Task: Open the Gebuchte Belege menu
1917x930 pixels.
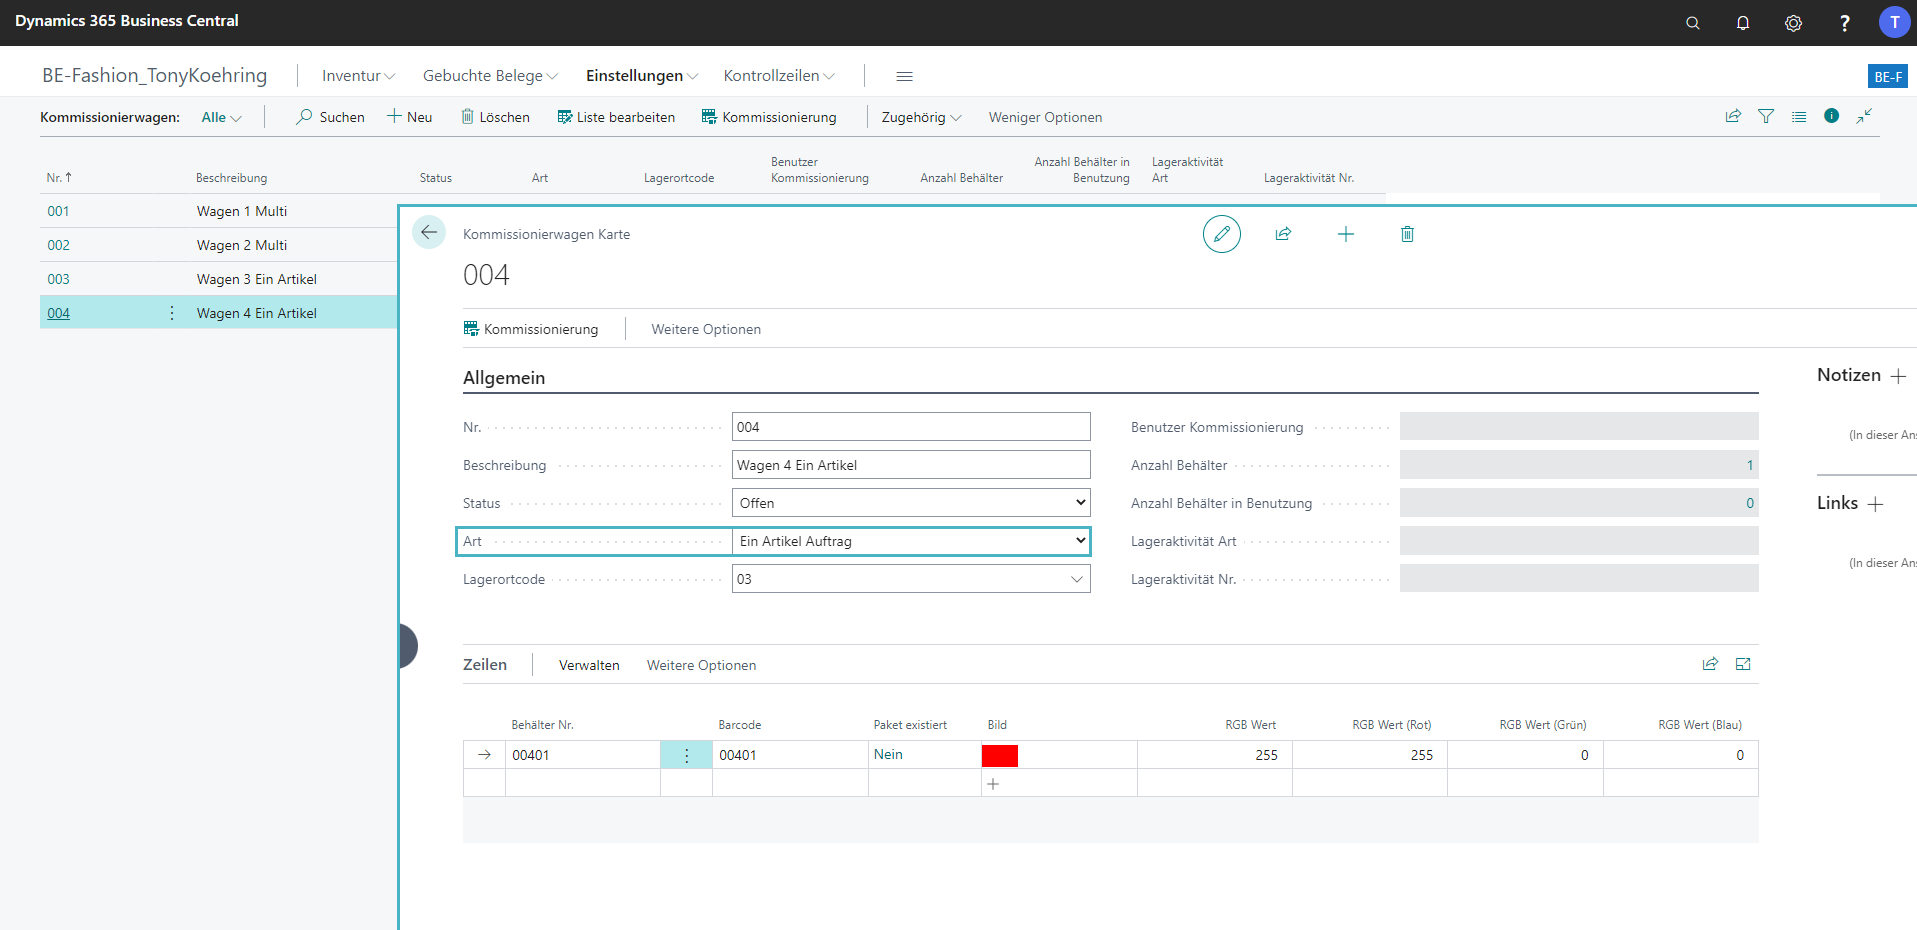Action: tap(489, 76)
